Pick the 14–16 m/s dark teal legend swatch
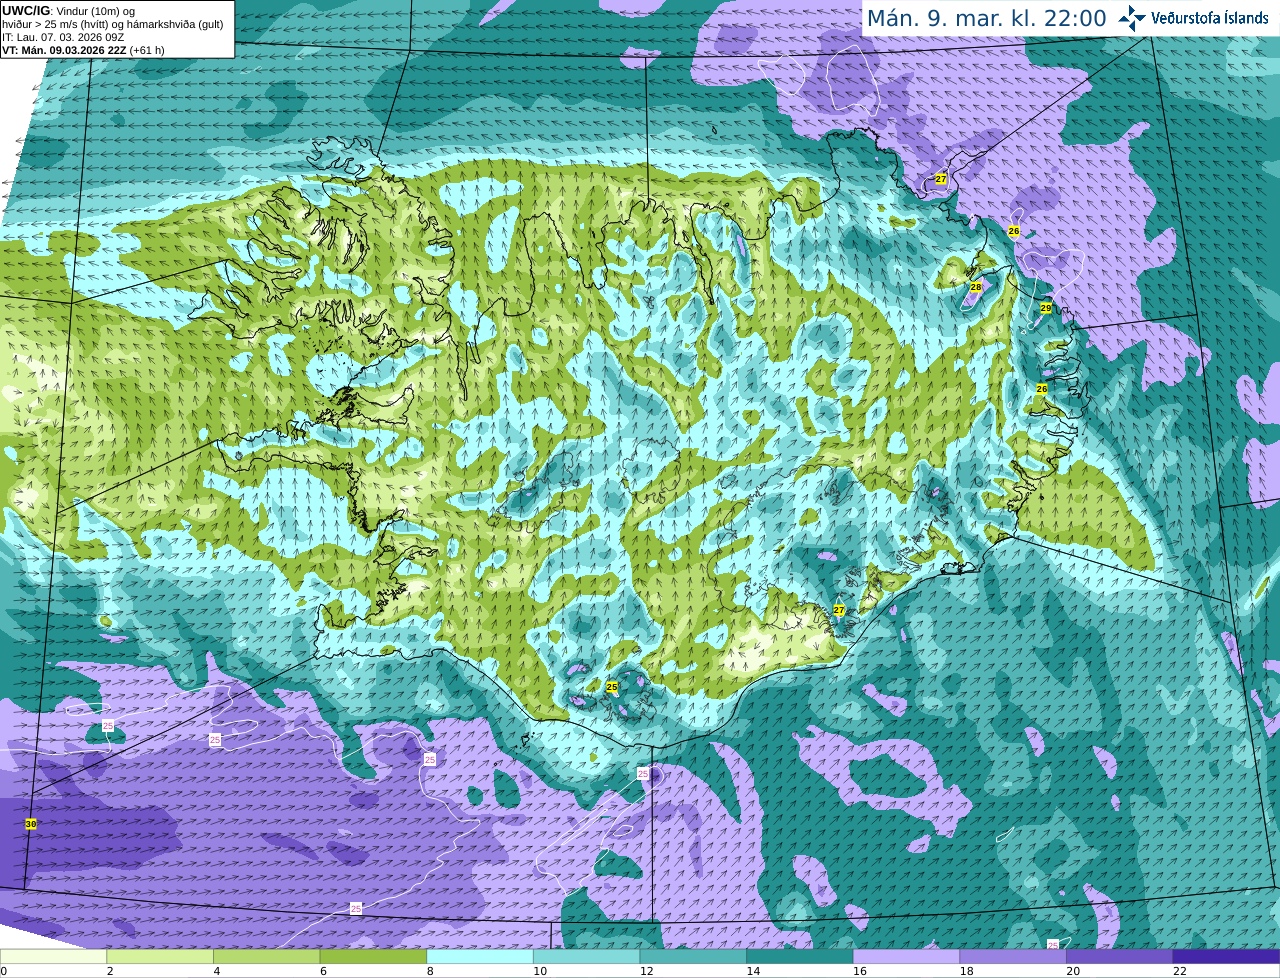This screenshot has height=978, width=1280. pos(800,957)
